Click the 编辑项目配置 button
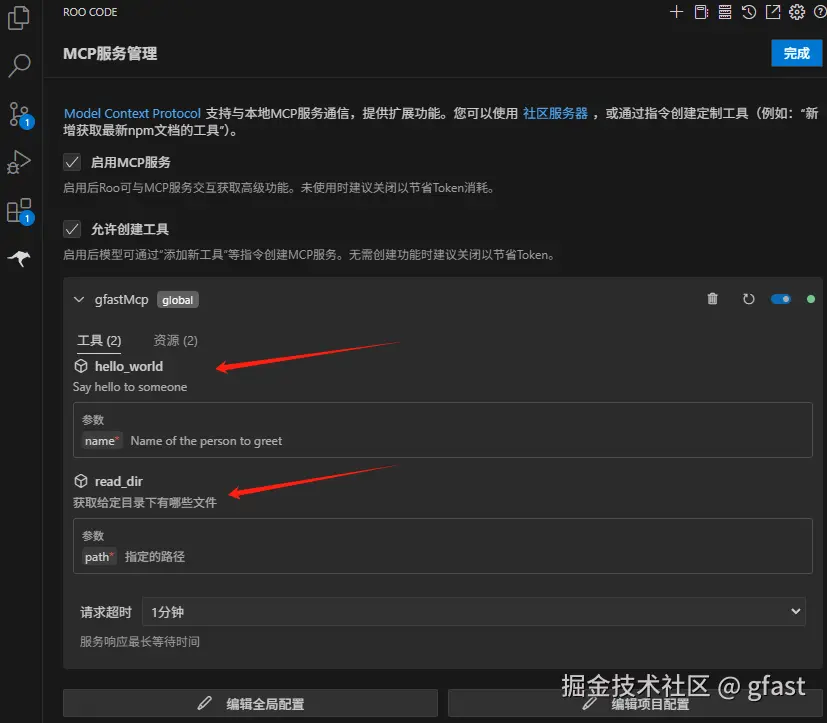 tap(635, 703)
